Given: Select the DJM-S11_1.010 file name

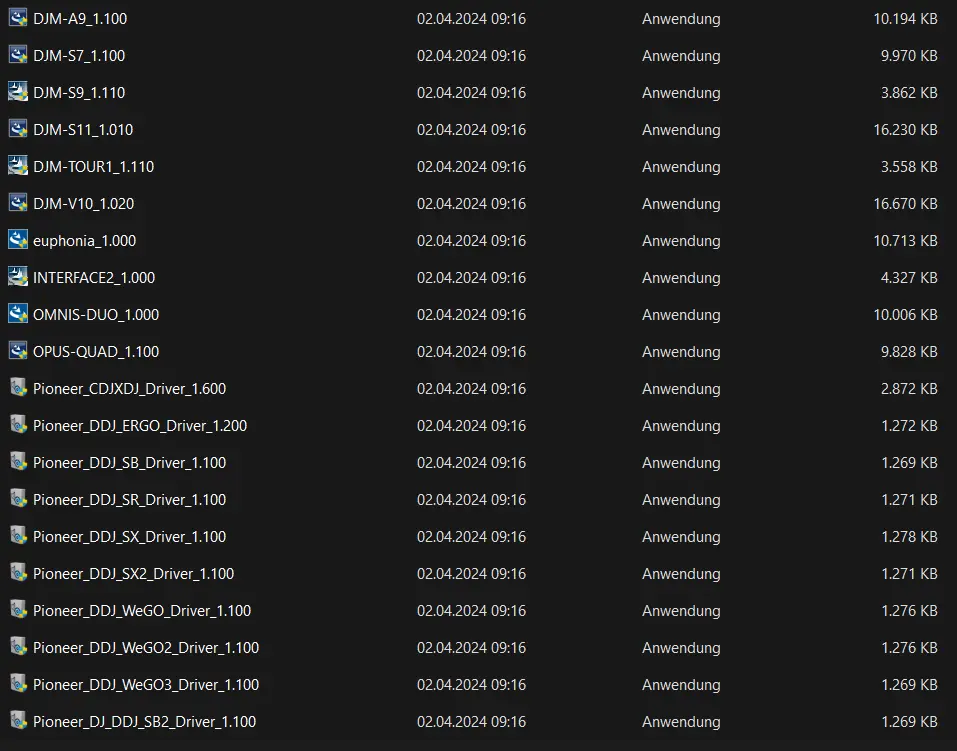Looking at the screenshot, I should (x=84, y=129).
